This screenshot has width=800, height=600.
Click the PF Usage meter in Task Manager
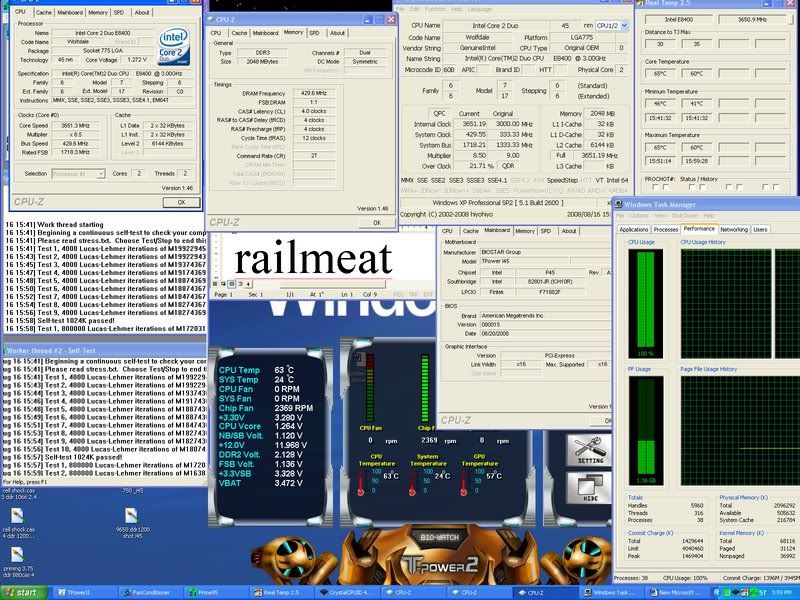(645, 430)
